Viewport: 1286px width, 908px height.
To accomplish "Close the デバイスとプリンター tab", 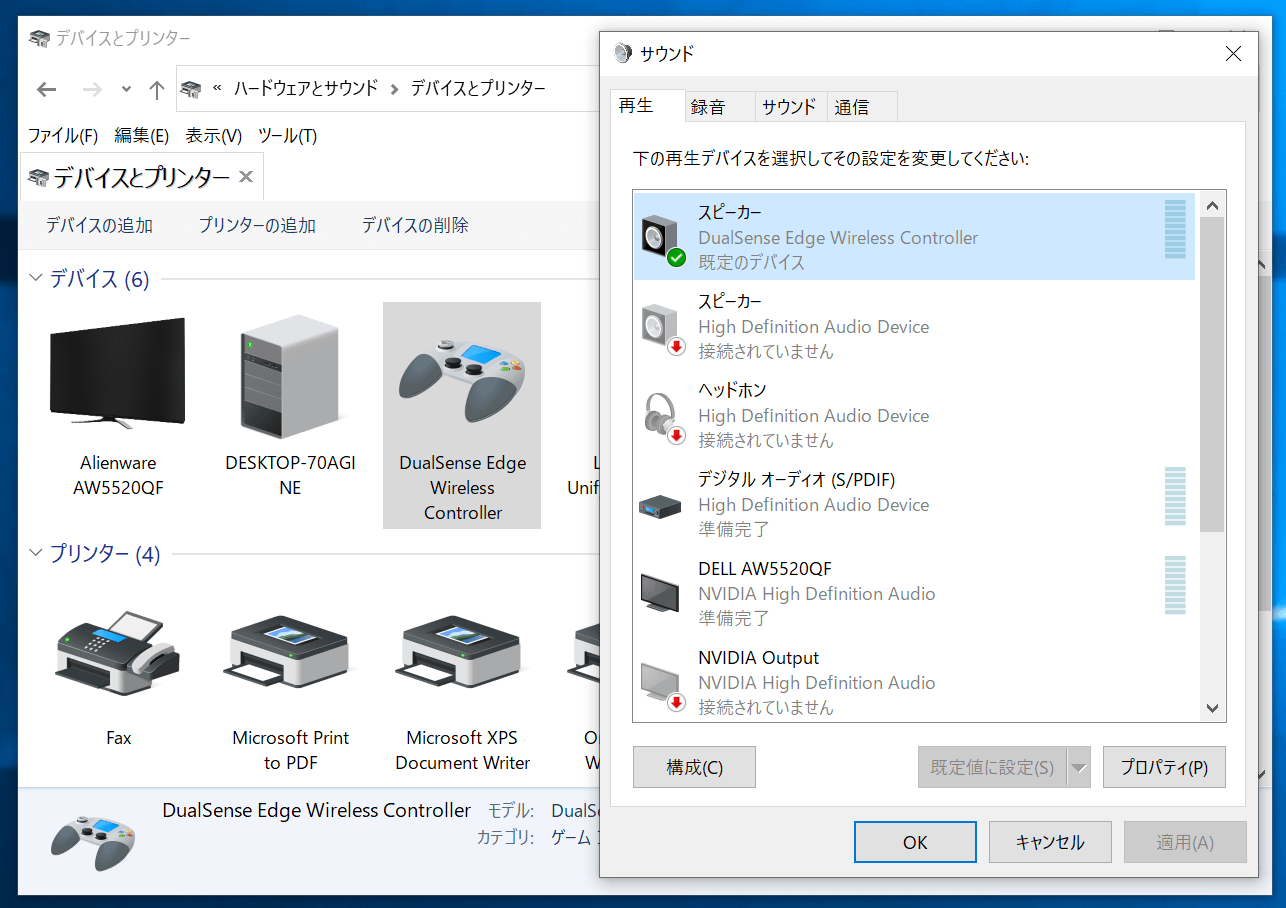I will pyautogui.click(x=246, y=178).
